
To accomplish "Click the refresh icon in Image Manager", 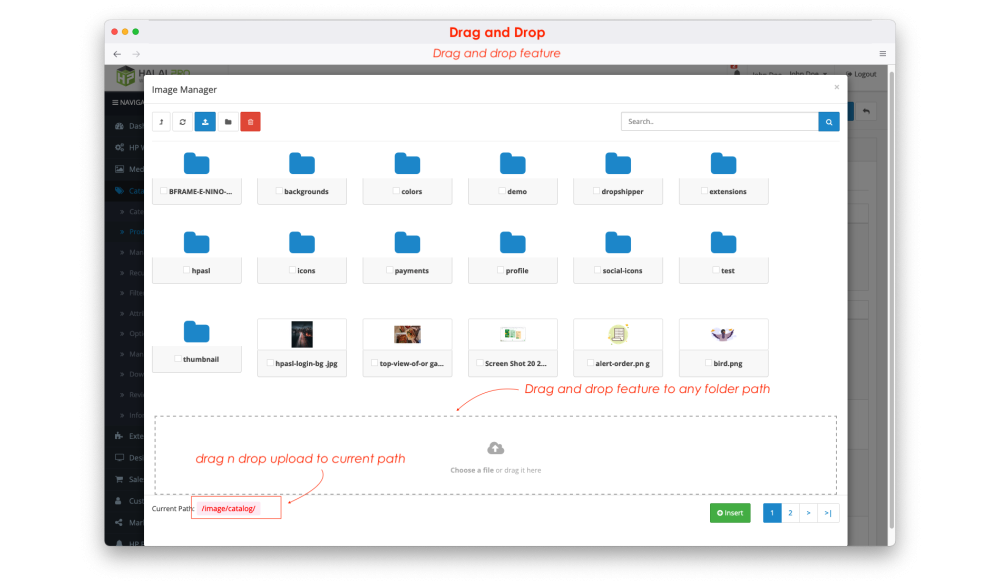I will point(182,122).
